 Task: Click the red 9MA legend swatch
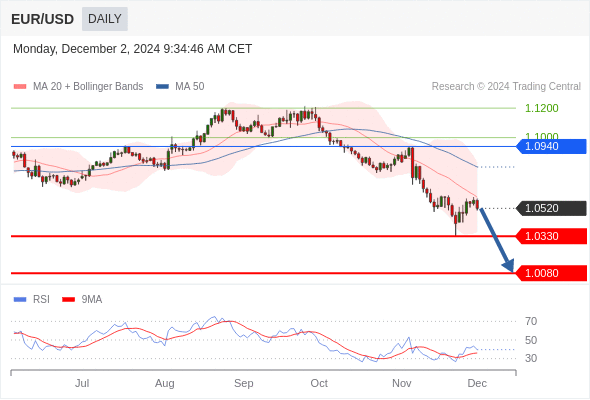coord(68,300)
